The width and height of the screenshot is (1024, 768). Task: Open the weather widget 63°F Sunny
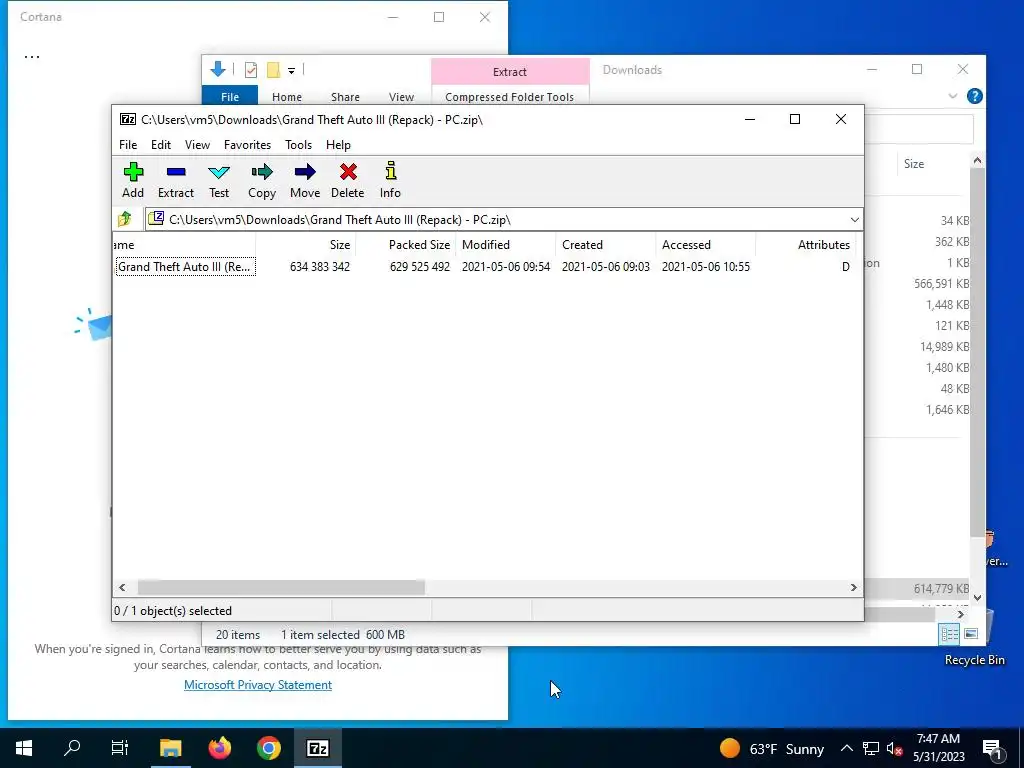pos(771,748)
